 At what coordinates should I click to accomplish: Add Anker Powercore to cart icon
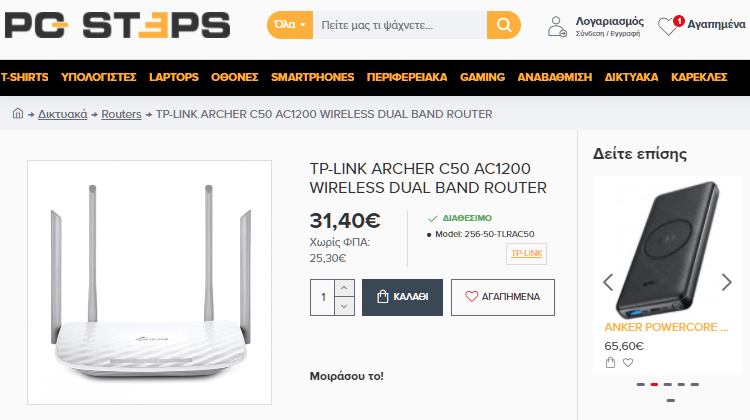610,363
